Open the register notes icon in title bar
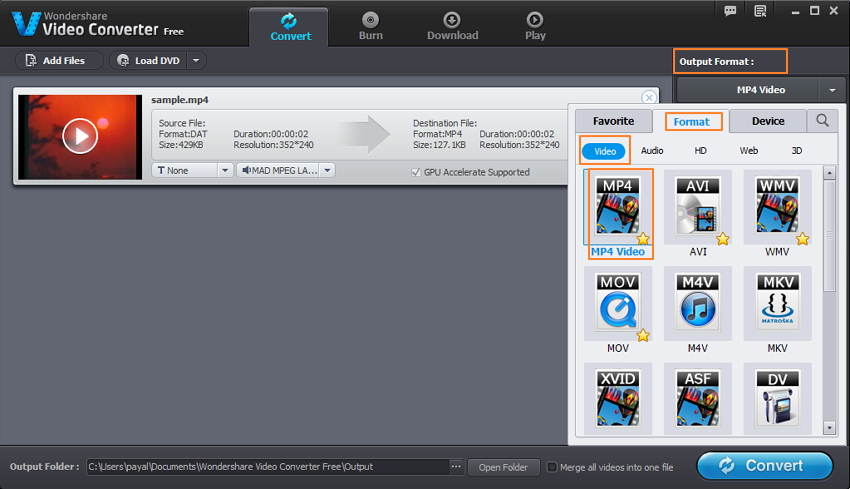This screenshot has height=489, width=850. (760, 11)
